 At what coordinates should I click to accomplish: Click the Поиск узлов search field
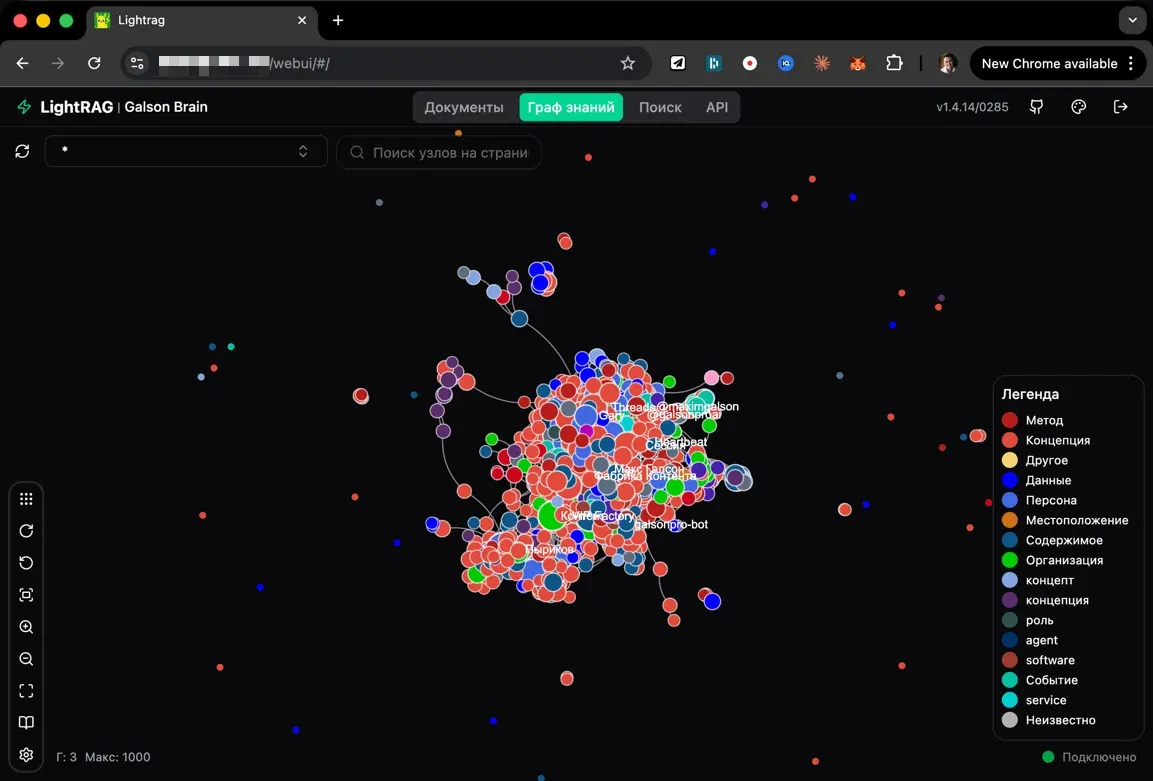point(449,153)
